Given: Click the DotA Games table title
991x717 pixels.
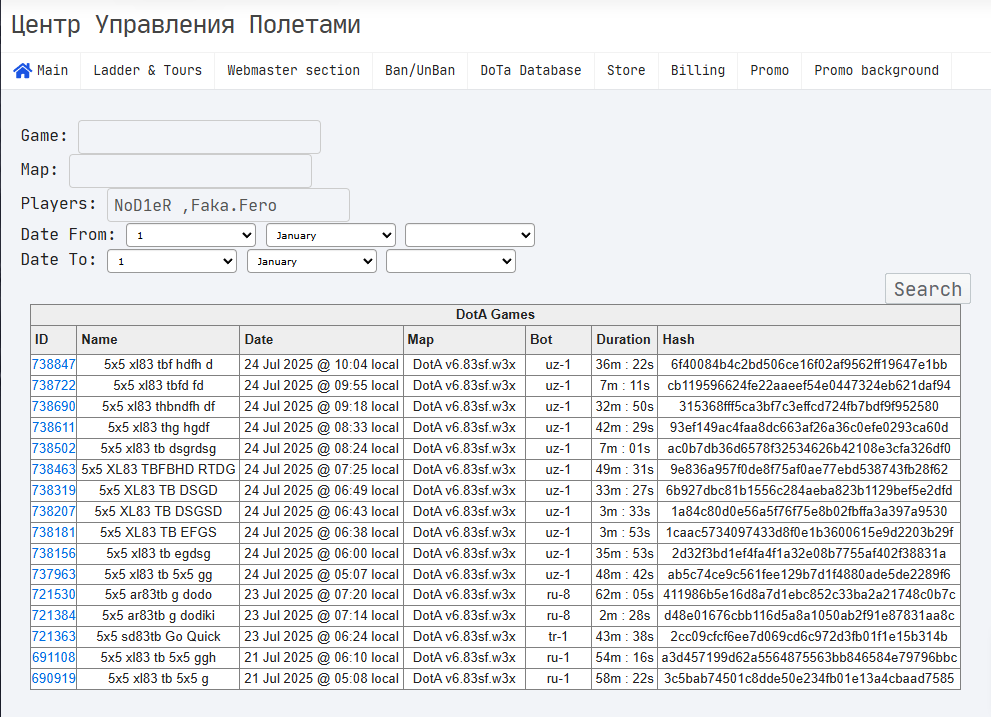Looking at the screenshot, I should tap(496, 315).
